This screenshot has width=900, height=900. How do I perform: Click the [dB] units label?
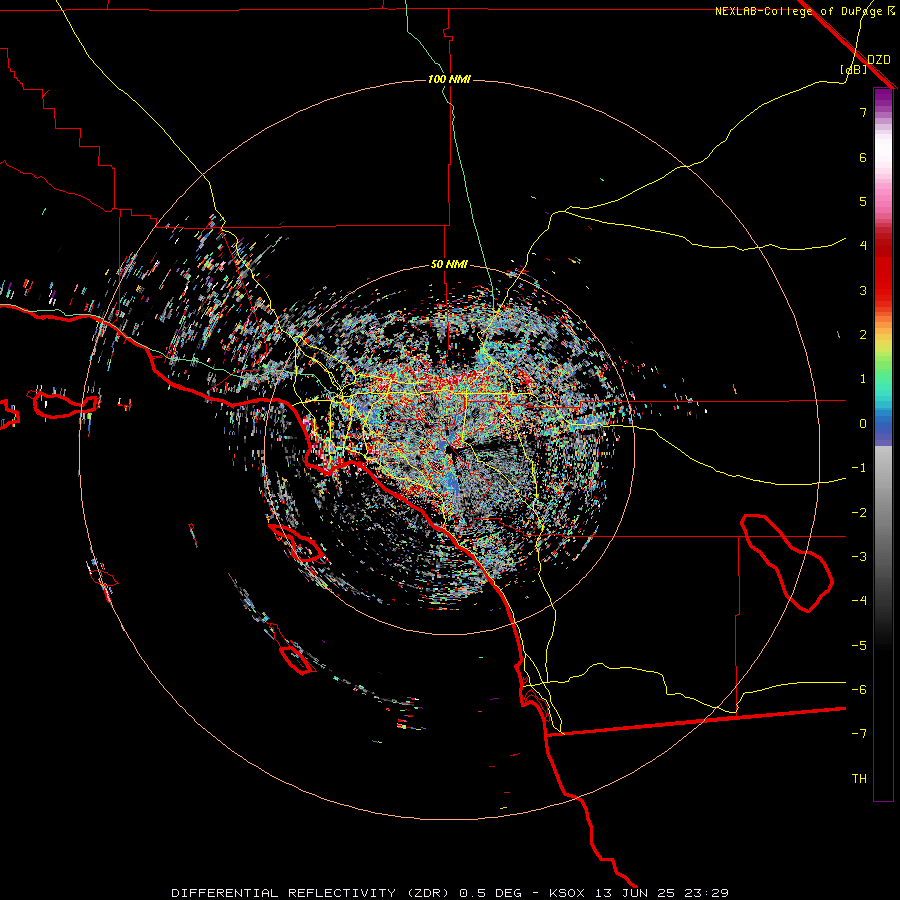click(854, 69)
